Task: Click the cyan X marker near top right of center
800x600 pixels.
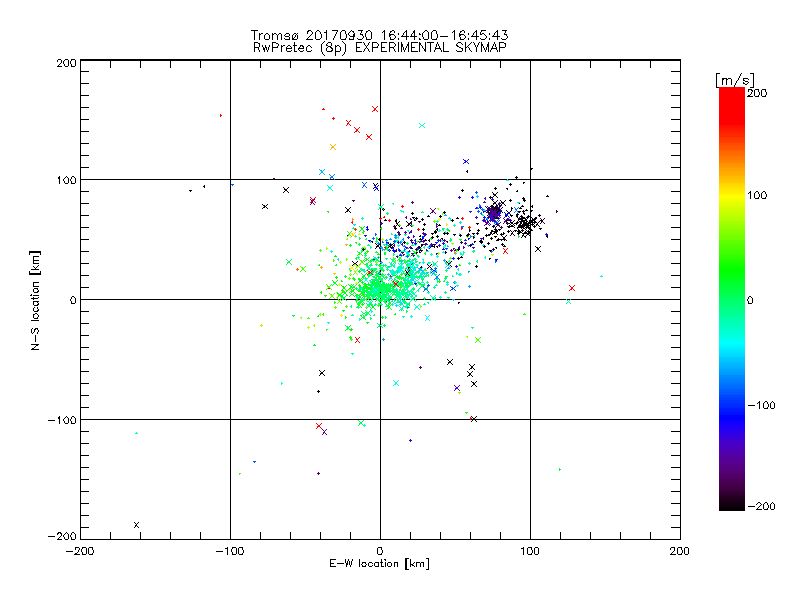Action: click(422, 126)
